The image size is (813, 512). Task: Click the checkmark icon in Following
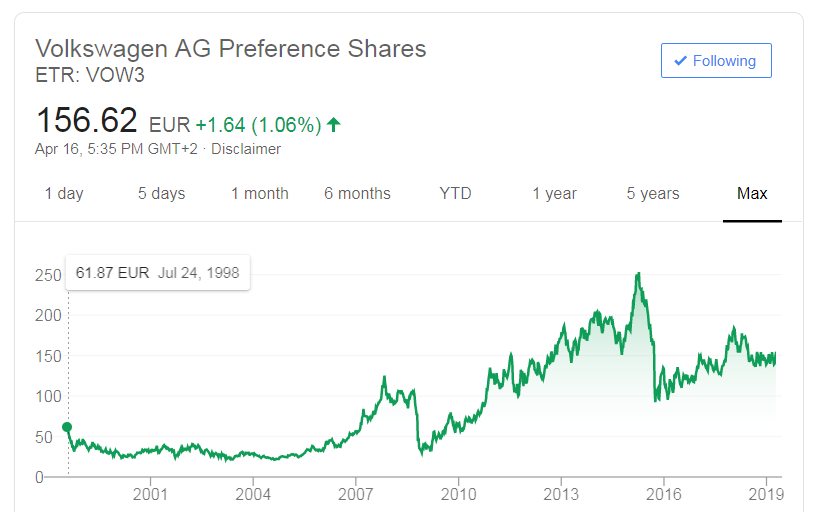680,61
